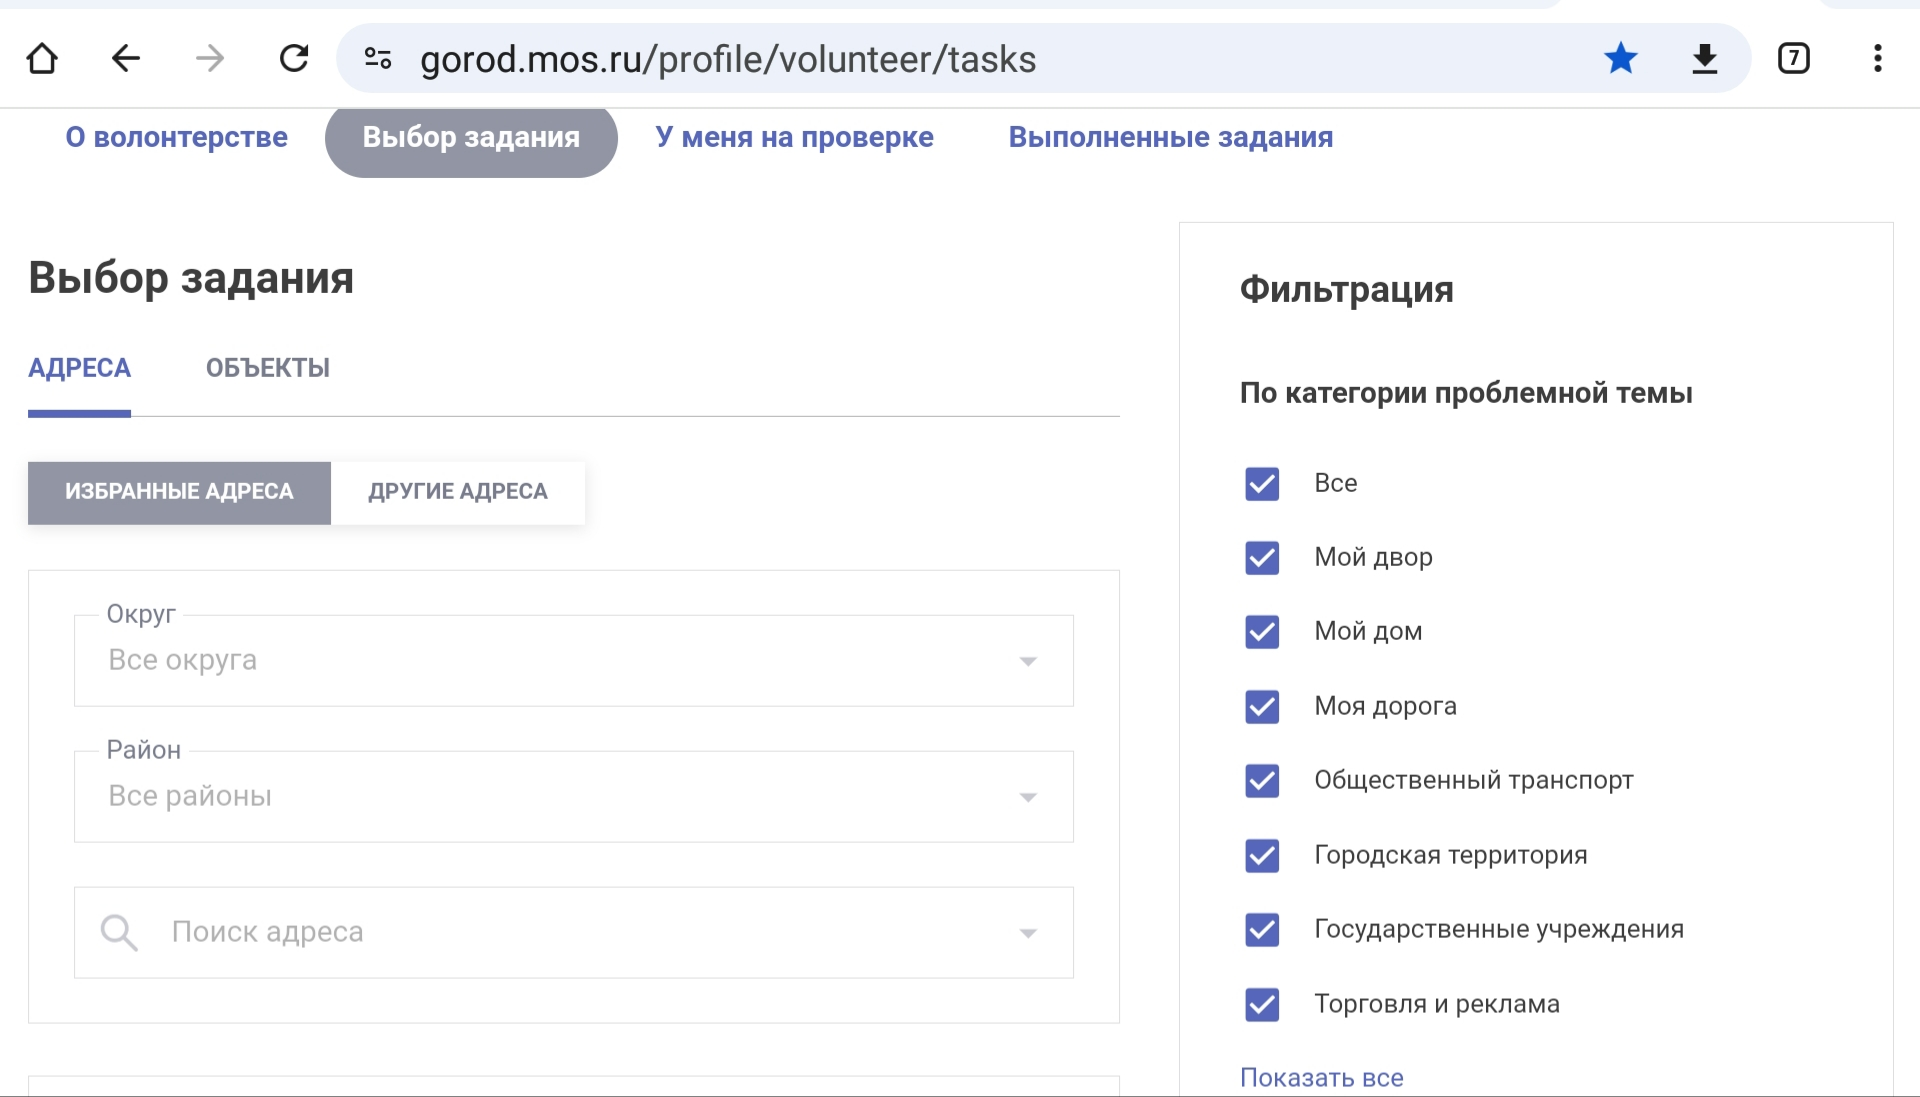Click "По категории проблемной темы" heading

[1466, 393]
